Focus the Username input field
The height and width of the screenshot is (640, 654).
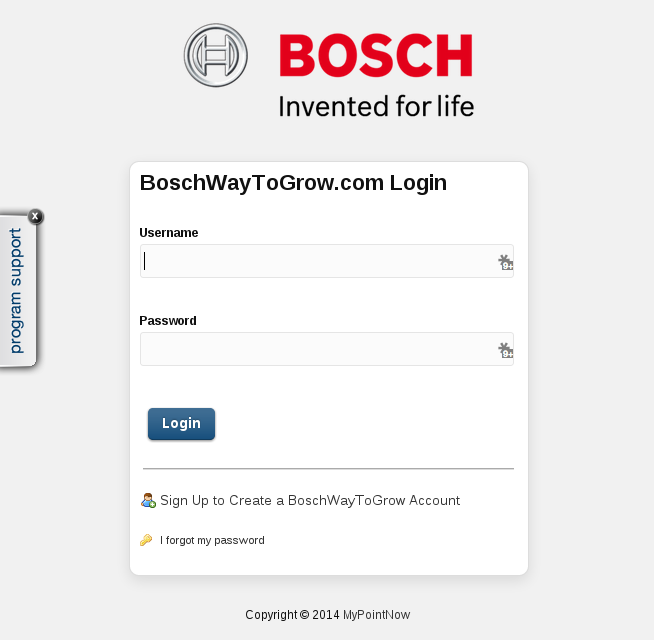pyautogui.click(x=327, y=261)
